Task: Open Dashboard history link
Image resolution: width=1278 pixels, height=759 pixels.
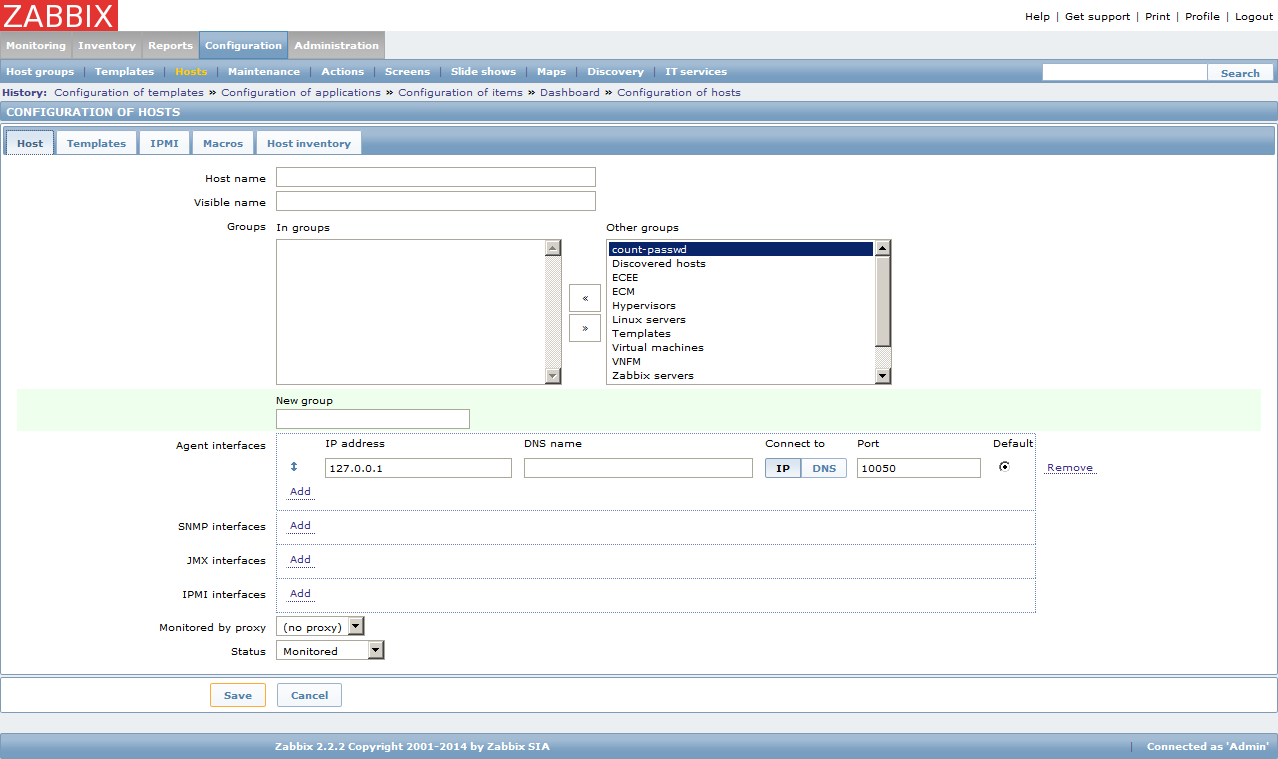Action: point(570,92)
